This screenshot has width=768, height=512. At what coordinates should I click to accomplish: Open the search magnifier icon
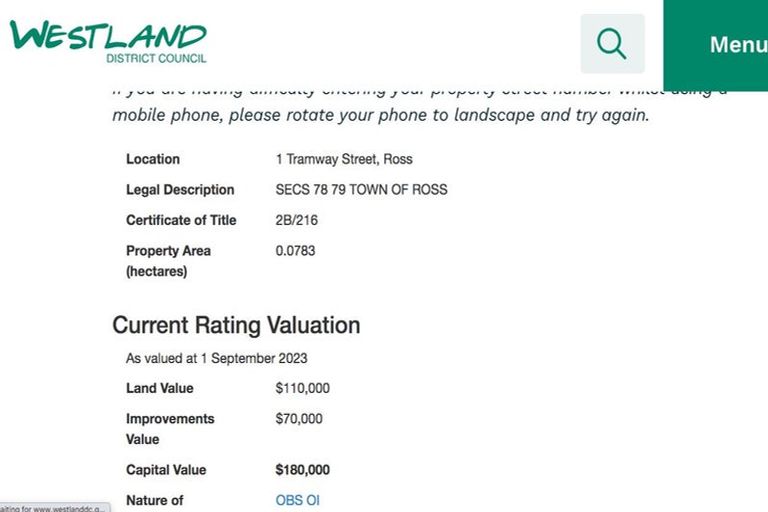click(612, 44)
